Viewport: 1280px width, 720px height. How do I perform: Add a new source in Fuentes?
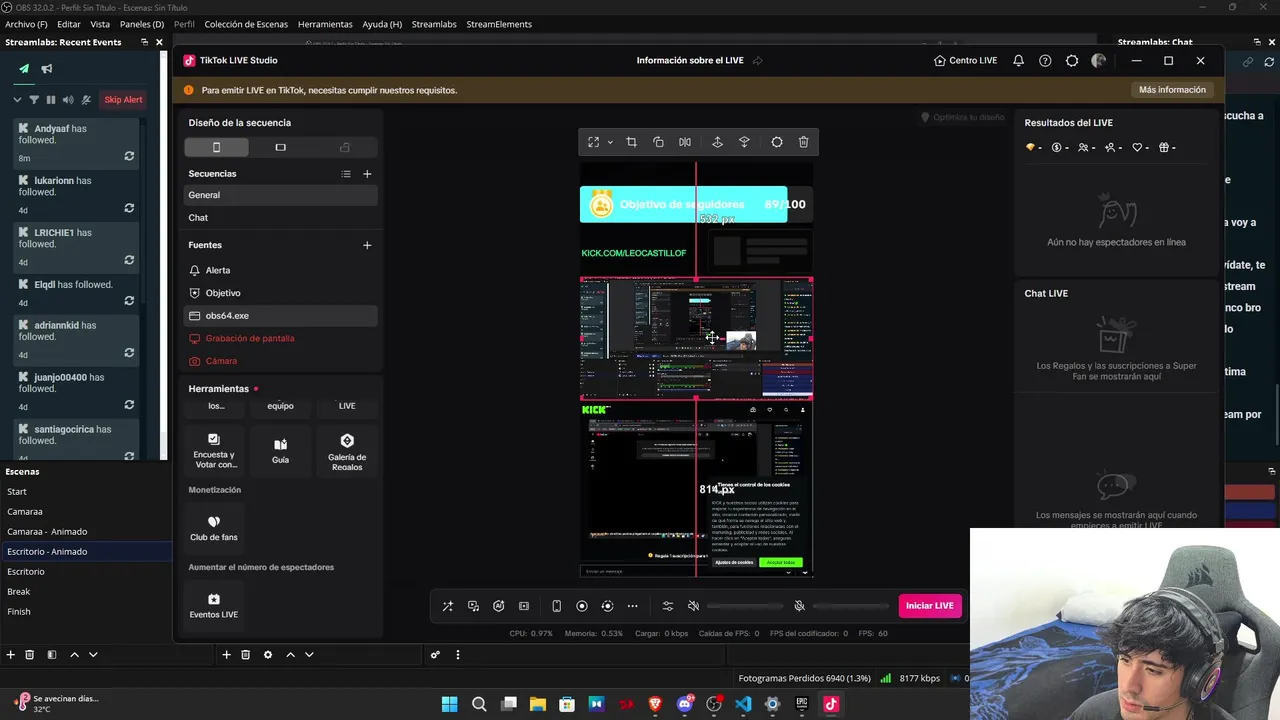367,245
